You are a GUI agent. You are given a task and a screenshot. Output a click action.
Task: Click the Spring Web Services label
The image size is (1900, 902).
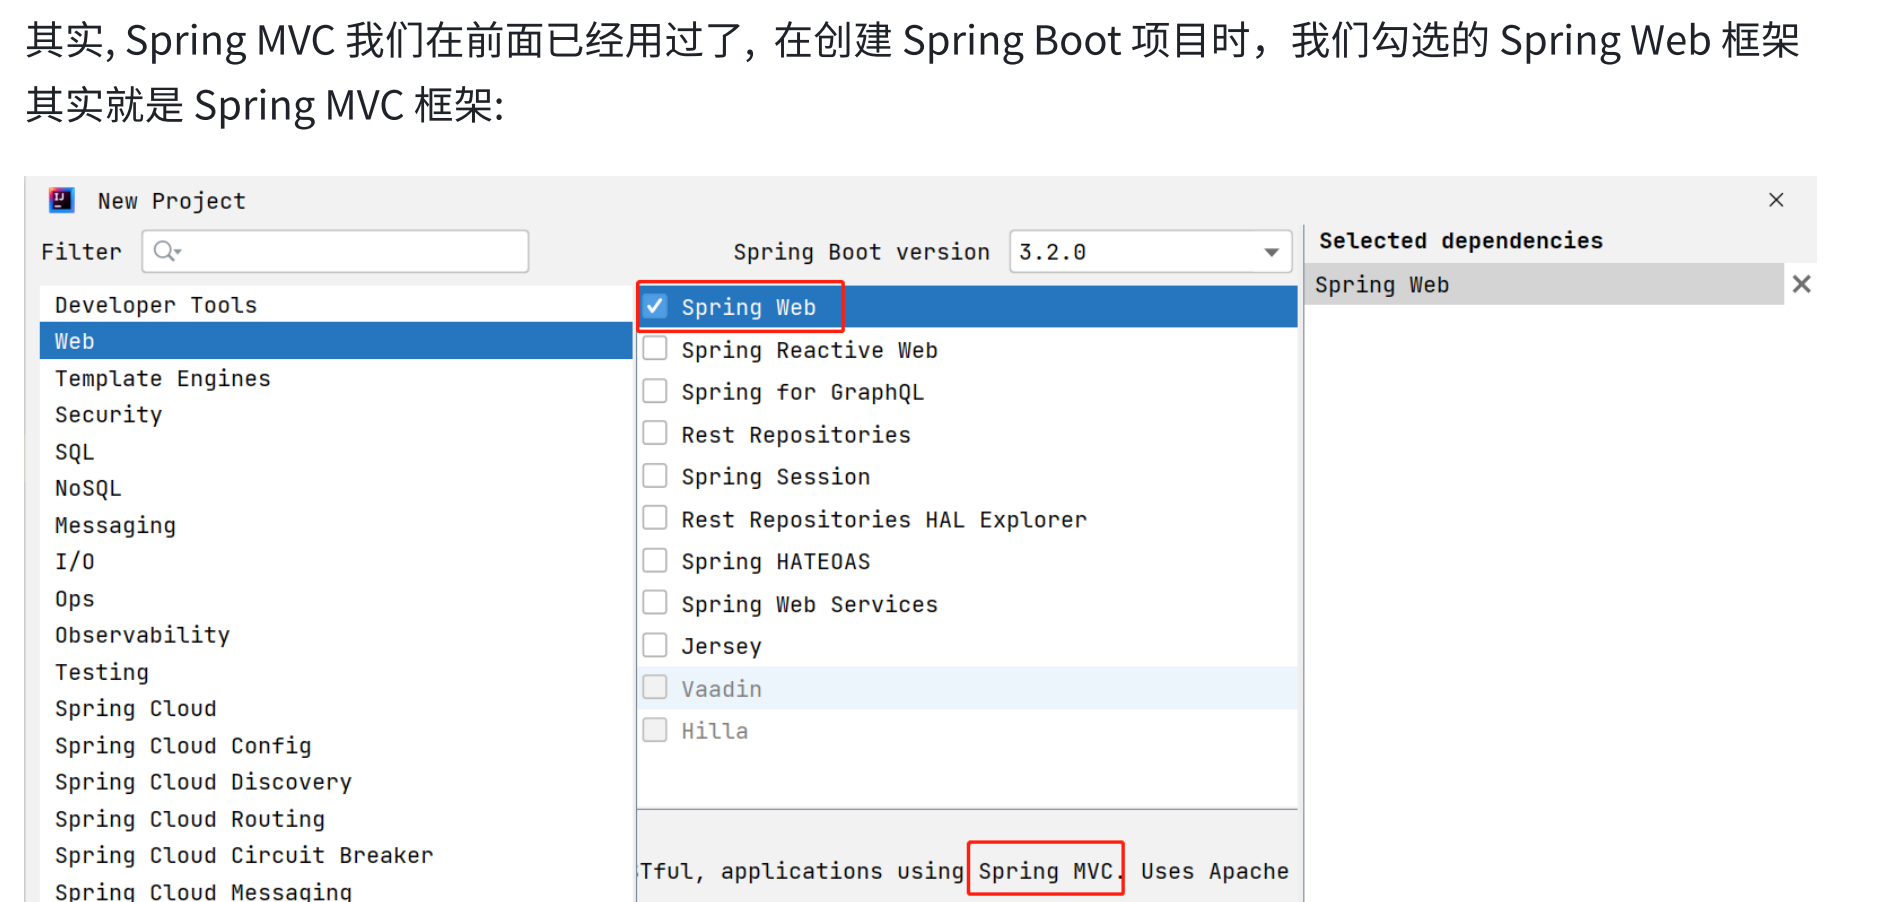tap(809, 604)
